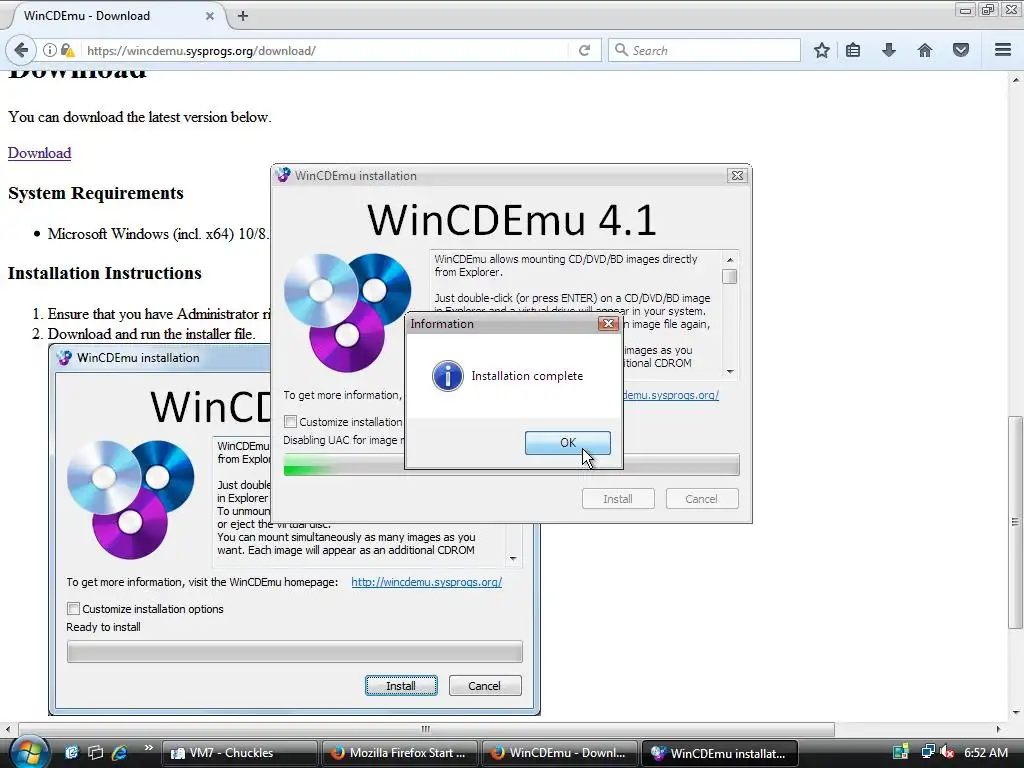
Task: Click the page's horizontal scrollbar thumb
Action: [x=426, y=729]
